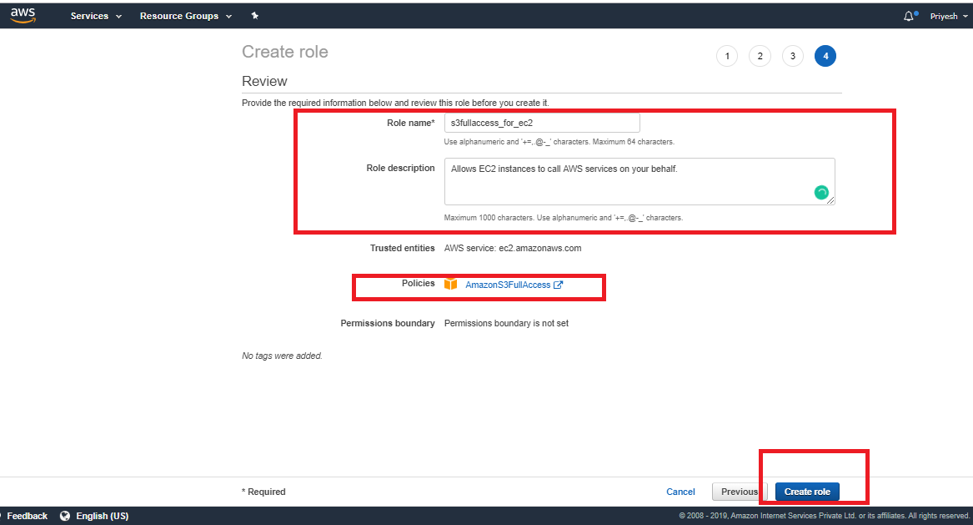
Task: Click the AmazonS3FullAccess policy link
Action: pos(507,285)
